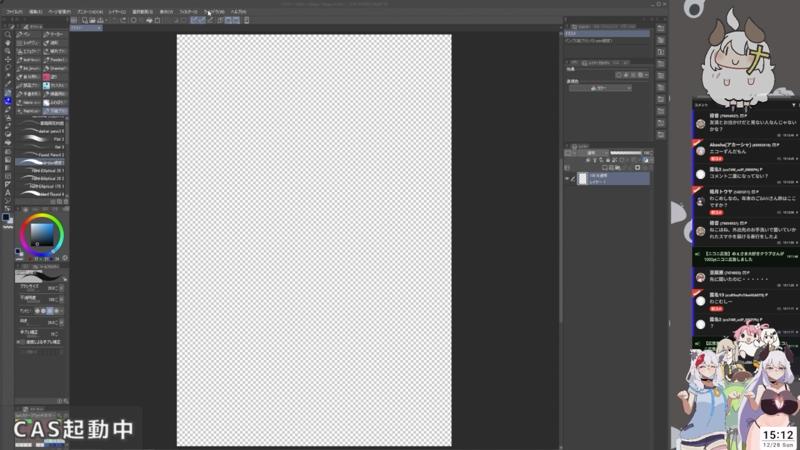Toggle the stabilization checkbox in tool properties
The height and width of the screenshot is (450, 800).
tap(21, 341)
